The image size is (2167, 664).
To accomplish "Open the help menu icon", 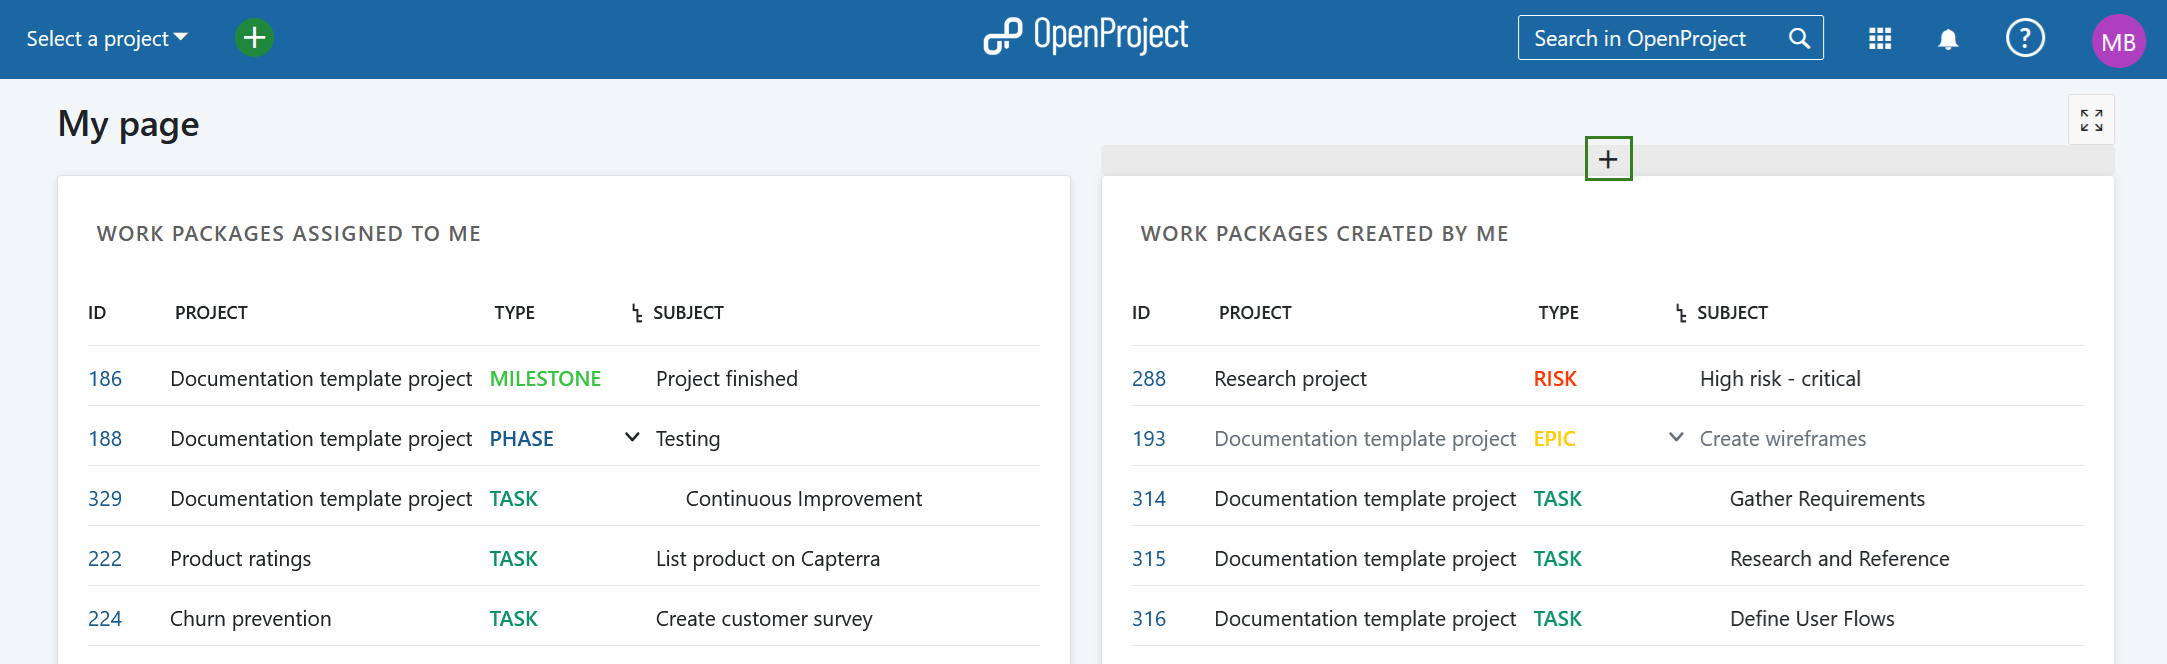I will tap(2025, 39).
